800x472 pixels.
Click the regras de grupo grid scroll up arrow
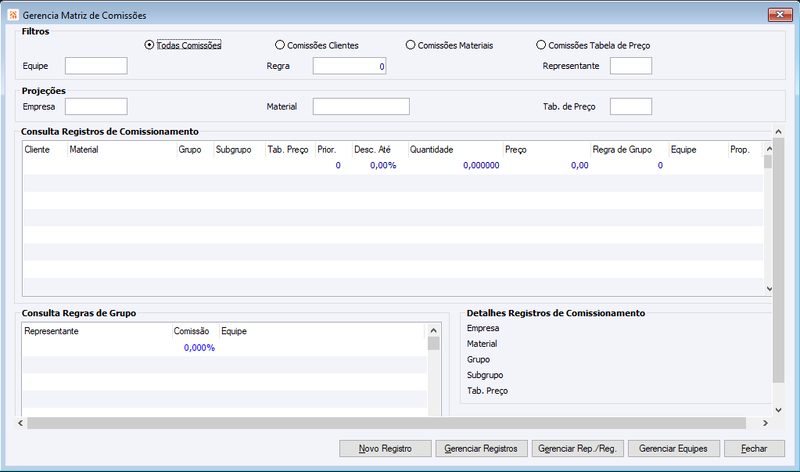click(434, 330)
